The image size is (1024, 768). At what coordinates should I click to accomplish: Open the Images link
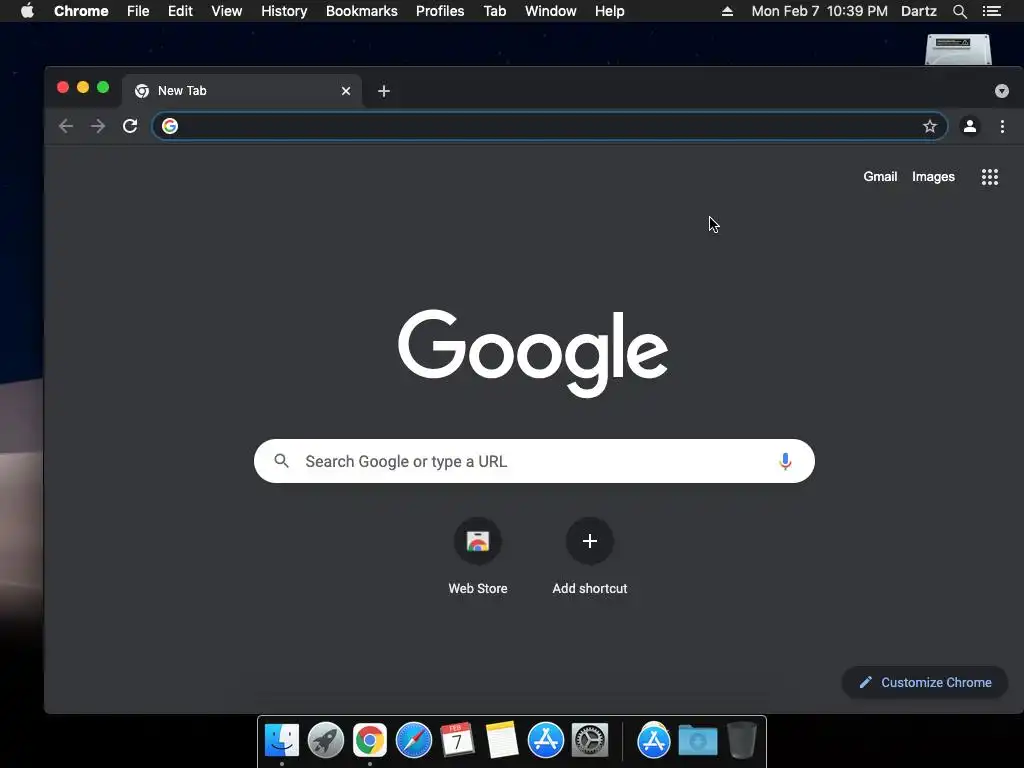933,176
